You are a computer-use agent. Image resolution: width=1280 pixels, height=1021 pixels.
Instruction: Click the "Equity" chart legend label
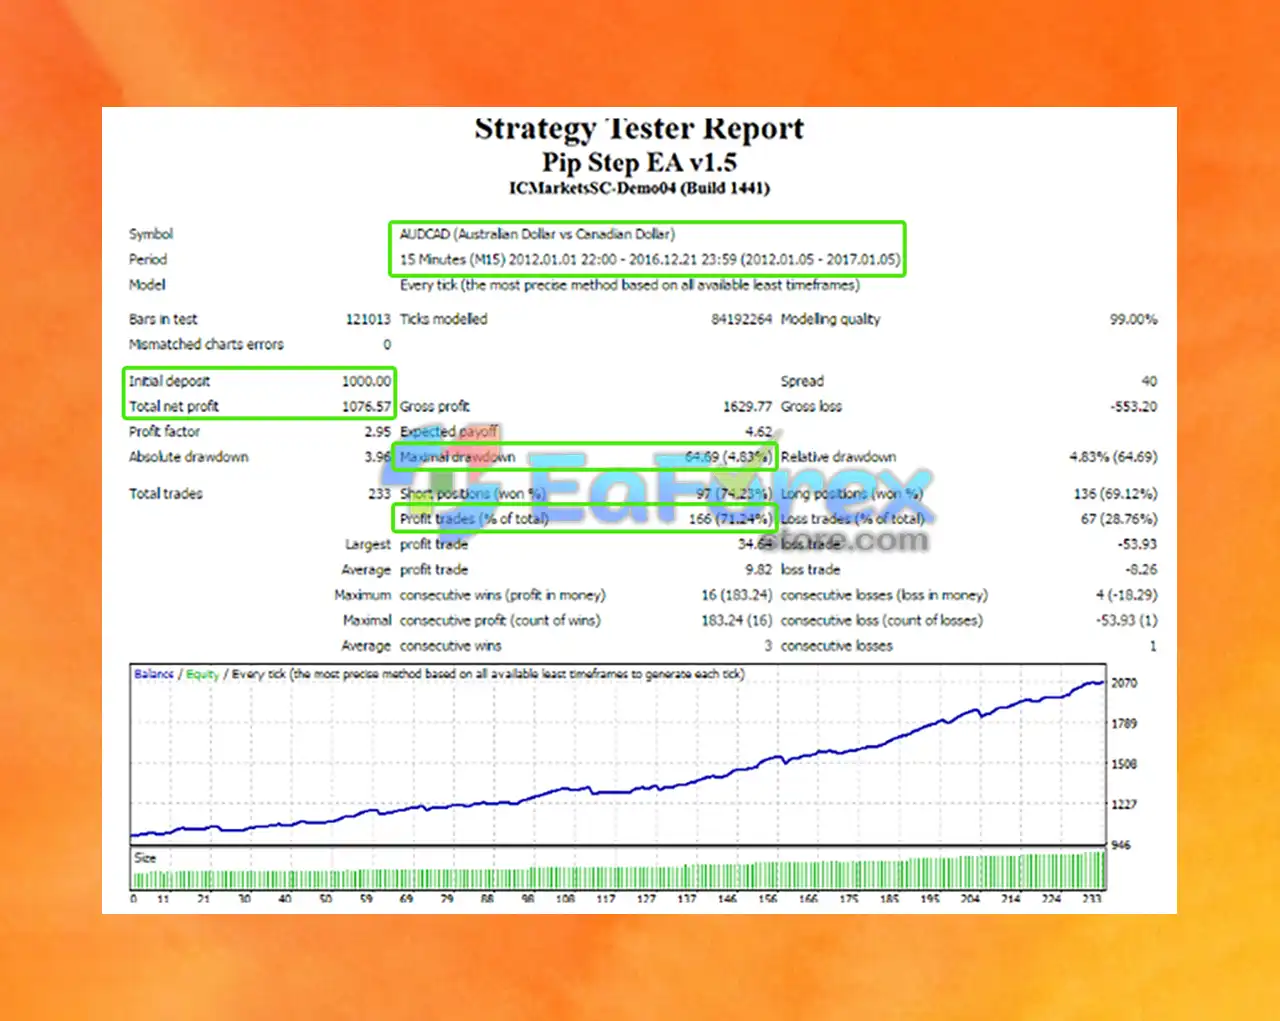tap(202, 675)
